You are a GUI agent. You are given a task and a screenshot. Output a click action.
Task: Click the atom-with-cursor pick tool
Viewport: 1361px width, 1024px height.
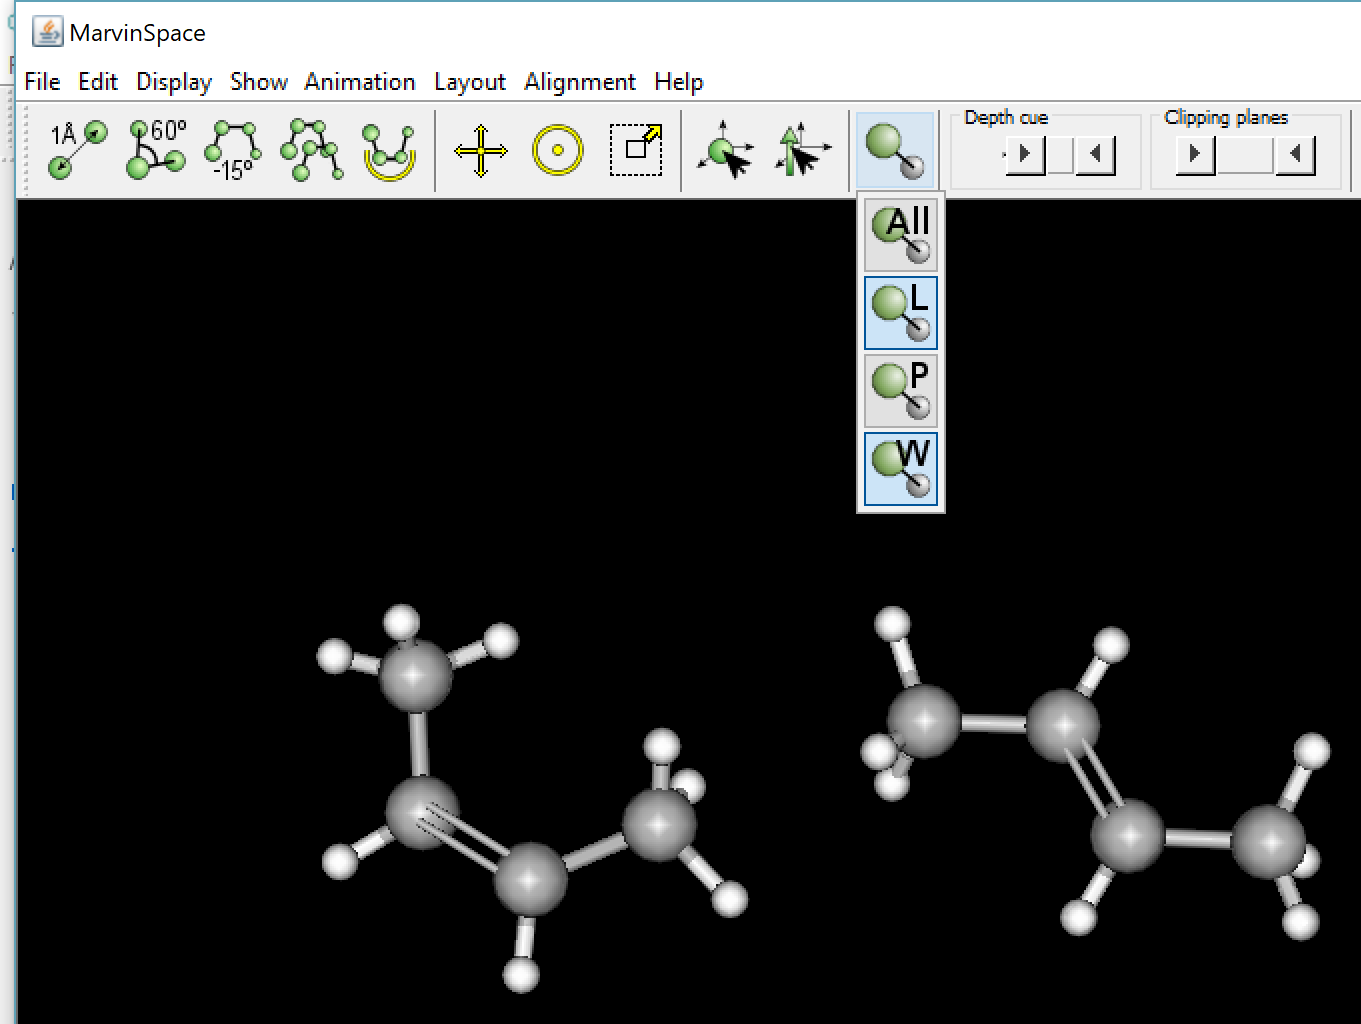[725, 151]
